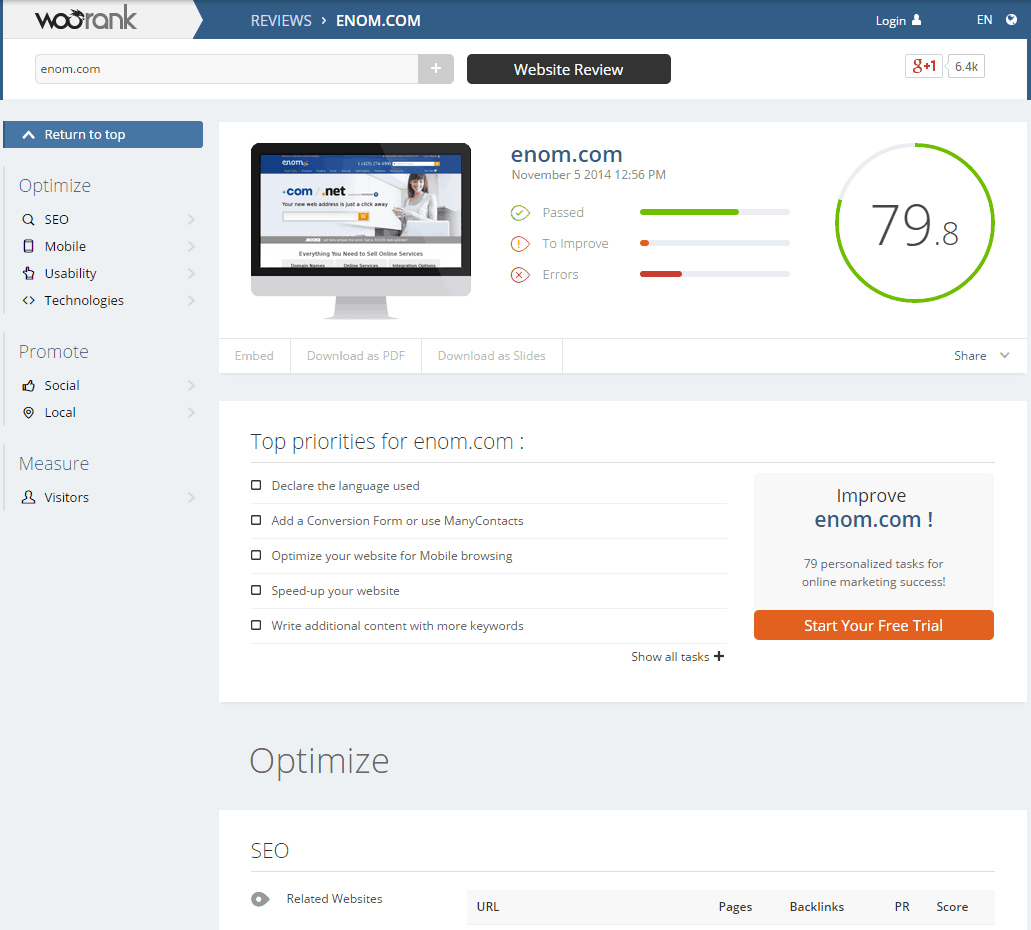Click the up-arrow icon on Return to top

point(28,134)
